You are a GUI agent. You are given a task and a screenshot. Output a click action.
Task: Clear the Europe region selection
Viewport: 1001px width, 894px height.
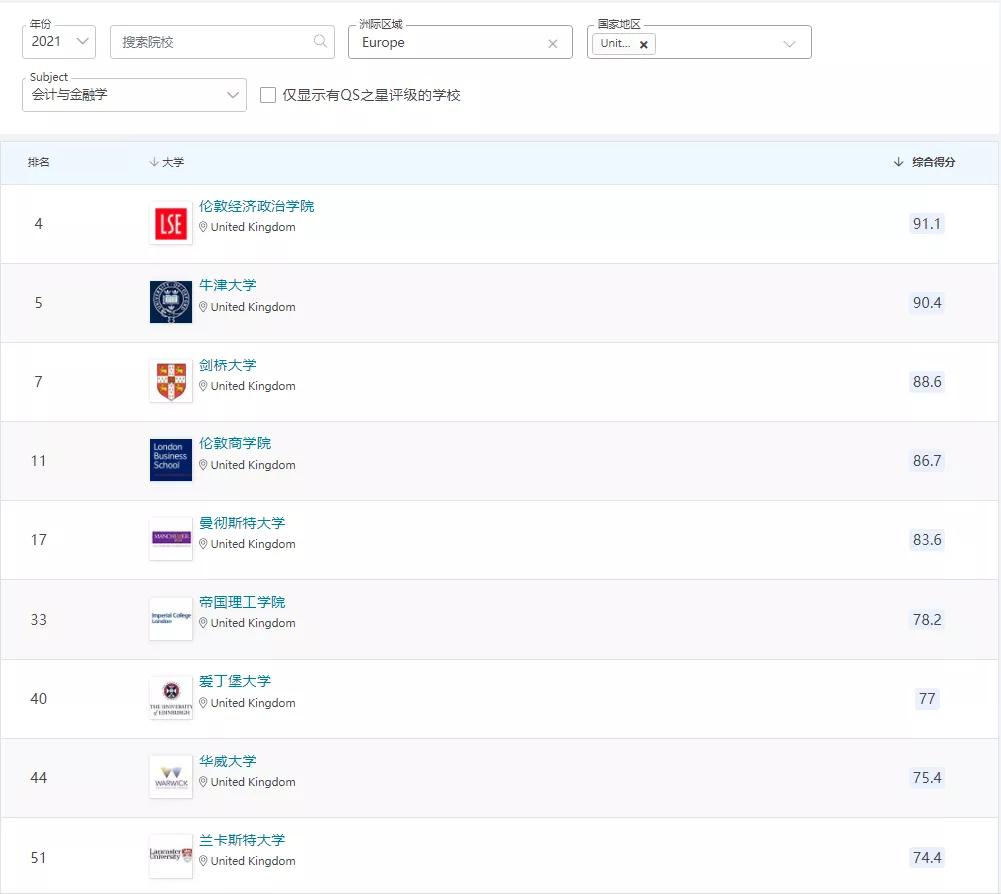552,44
